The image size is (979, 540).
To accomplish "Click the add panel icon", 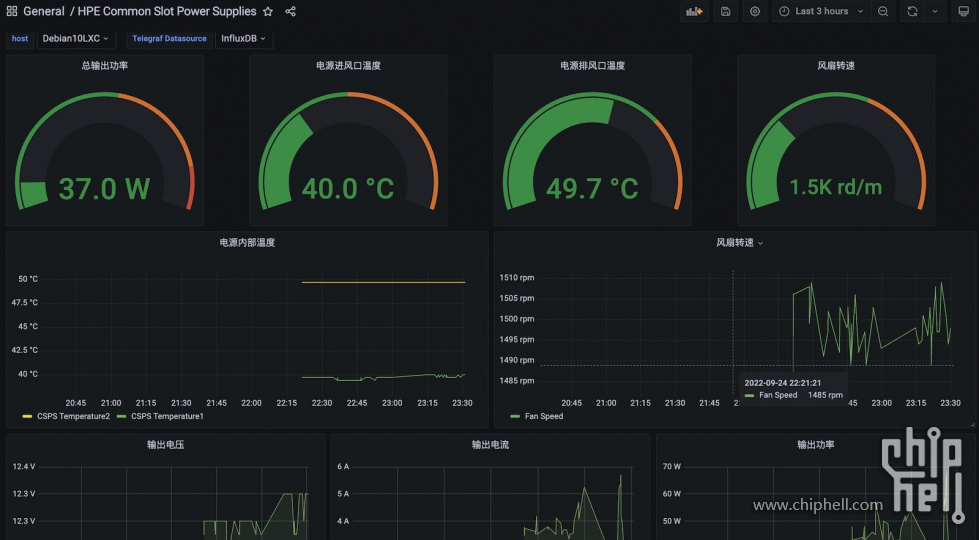I will click(x=694, y=11).
